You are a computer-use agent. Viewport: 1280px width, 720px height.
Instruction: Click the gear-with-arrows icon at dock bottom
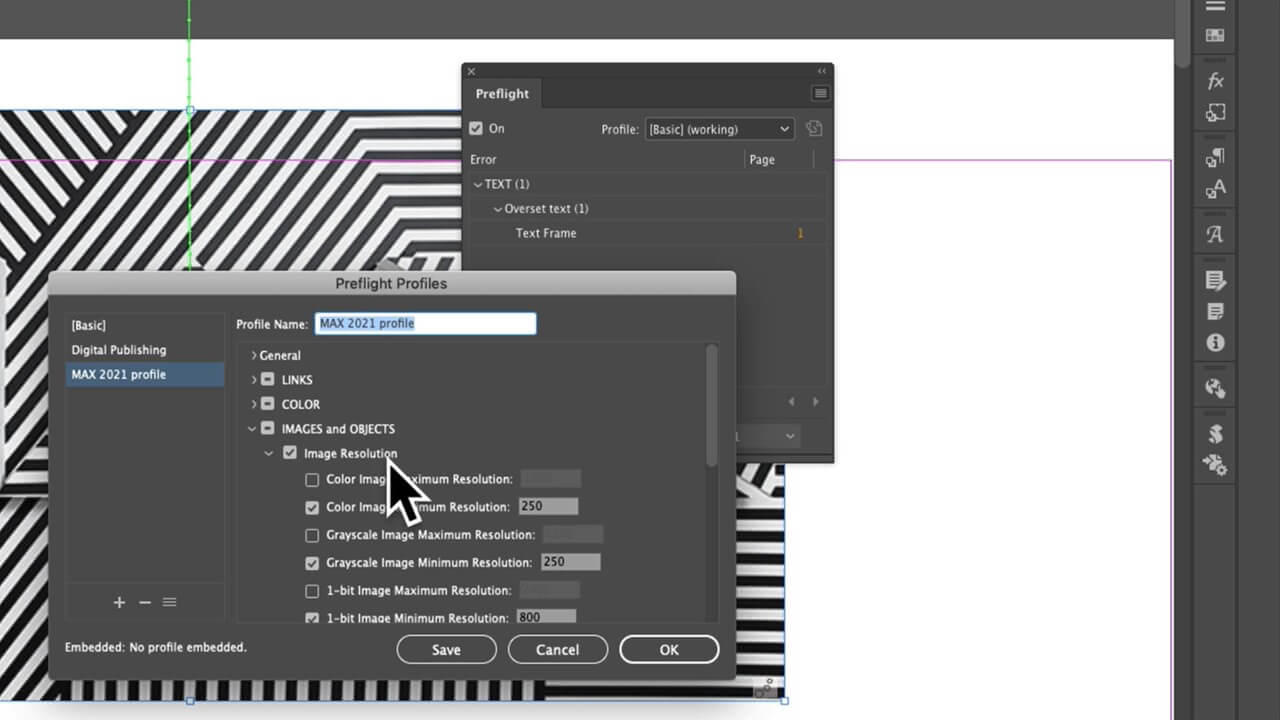coord(1215,464)
